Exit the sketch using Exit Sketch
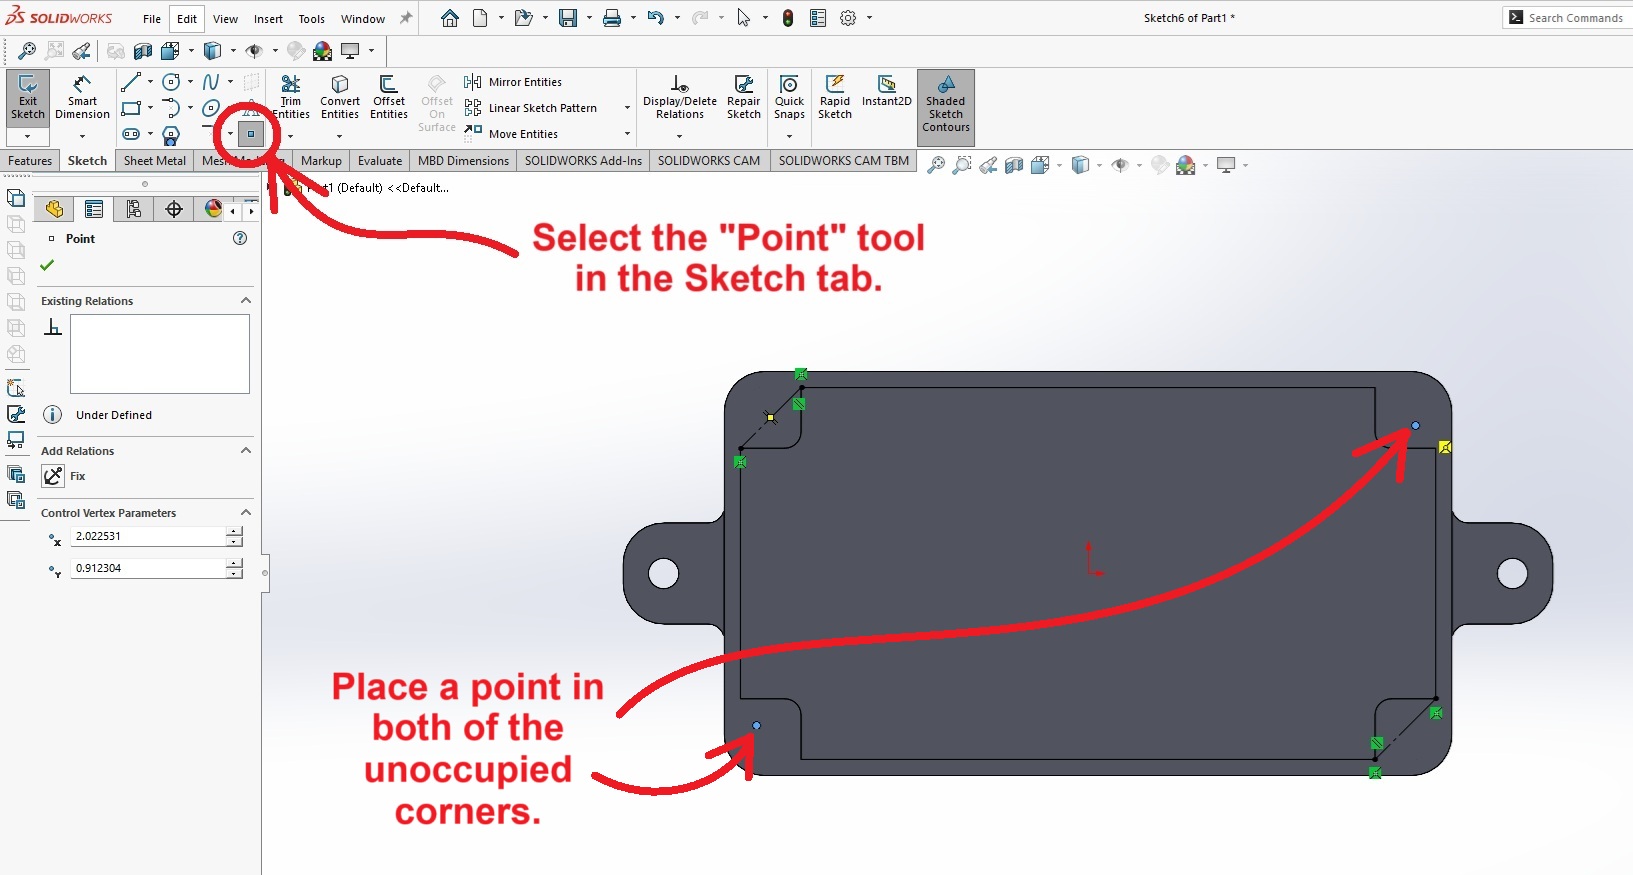 (28, 98)
